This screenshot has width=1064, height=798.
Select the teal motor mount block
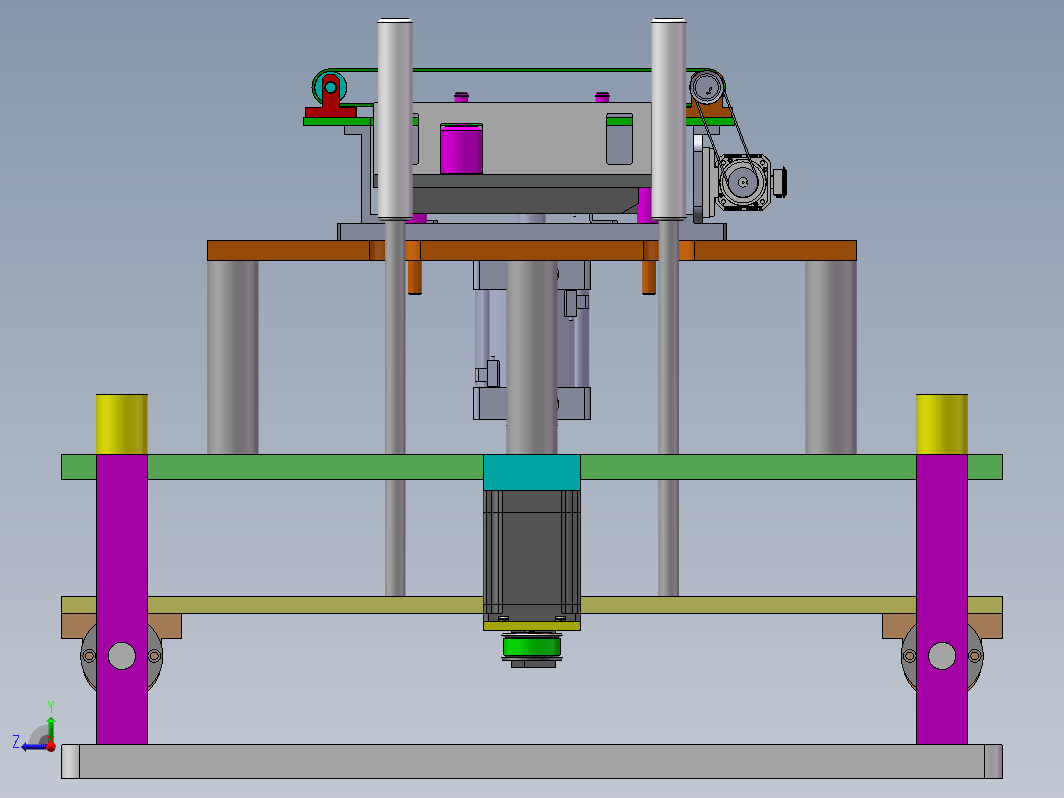tap(532, 472)
